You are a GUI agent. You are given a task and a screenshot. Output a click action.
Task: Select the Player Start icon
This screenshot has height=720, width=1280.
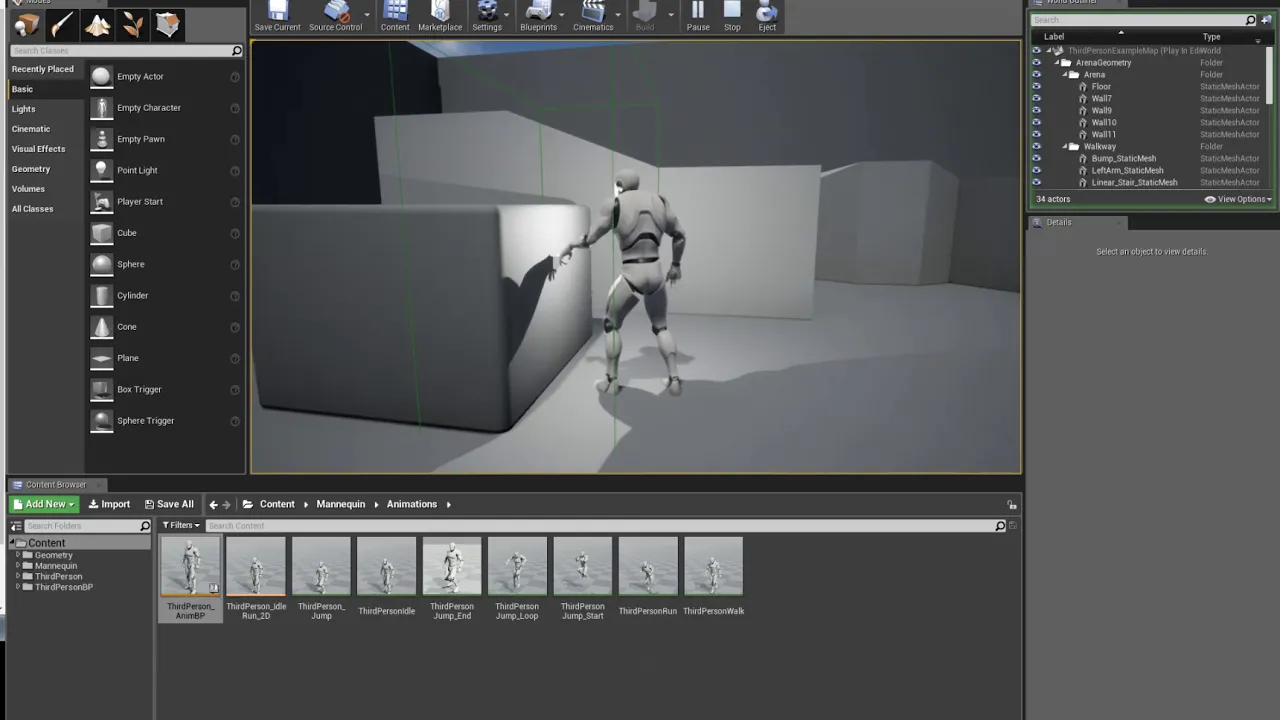tap(101, 202)
